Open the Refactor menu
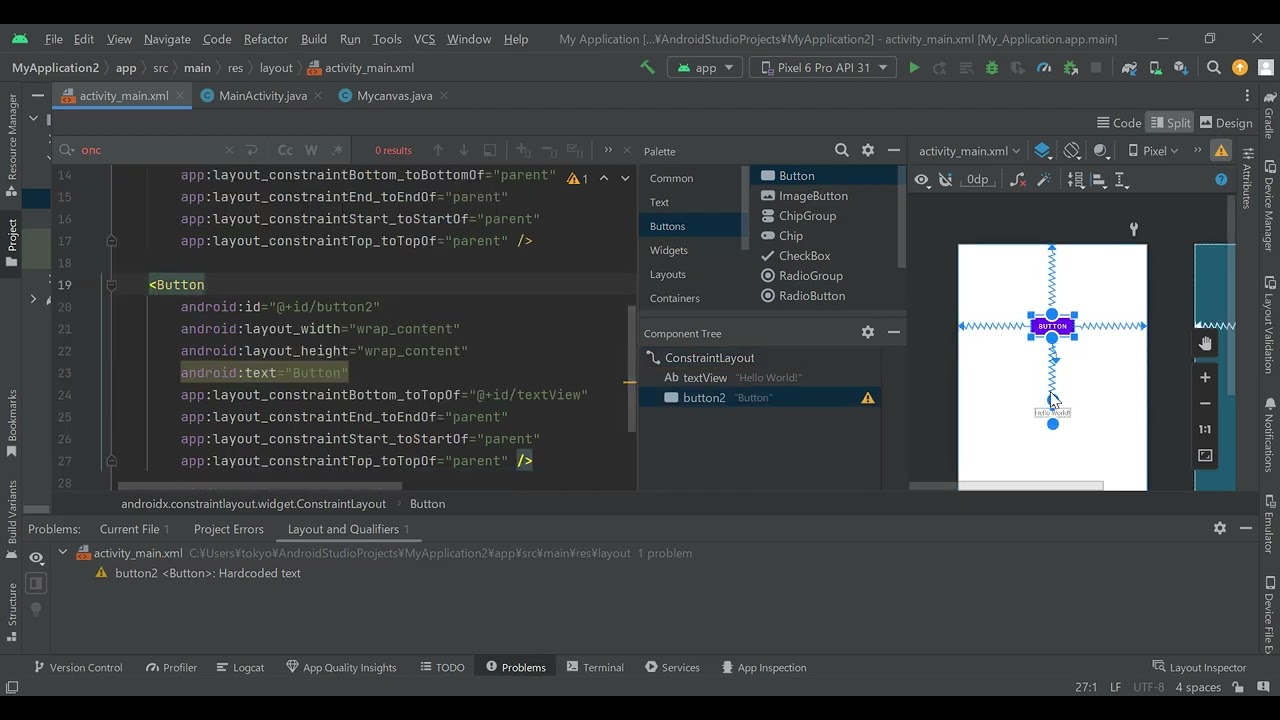This screenshot has width=1280, height=720. (265, 39)
